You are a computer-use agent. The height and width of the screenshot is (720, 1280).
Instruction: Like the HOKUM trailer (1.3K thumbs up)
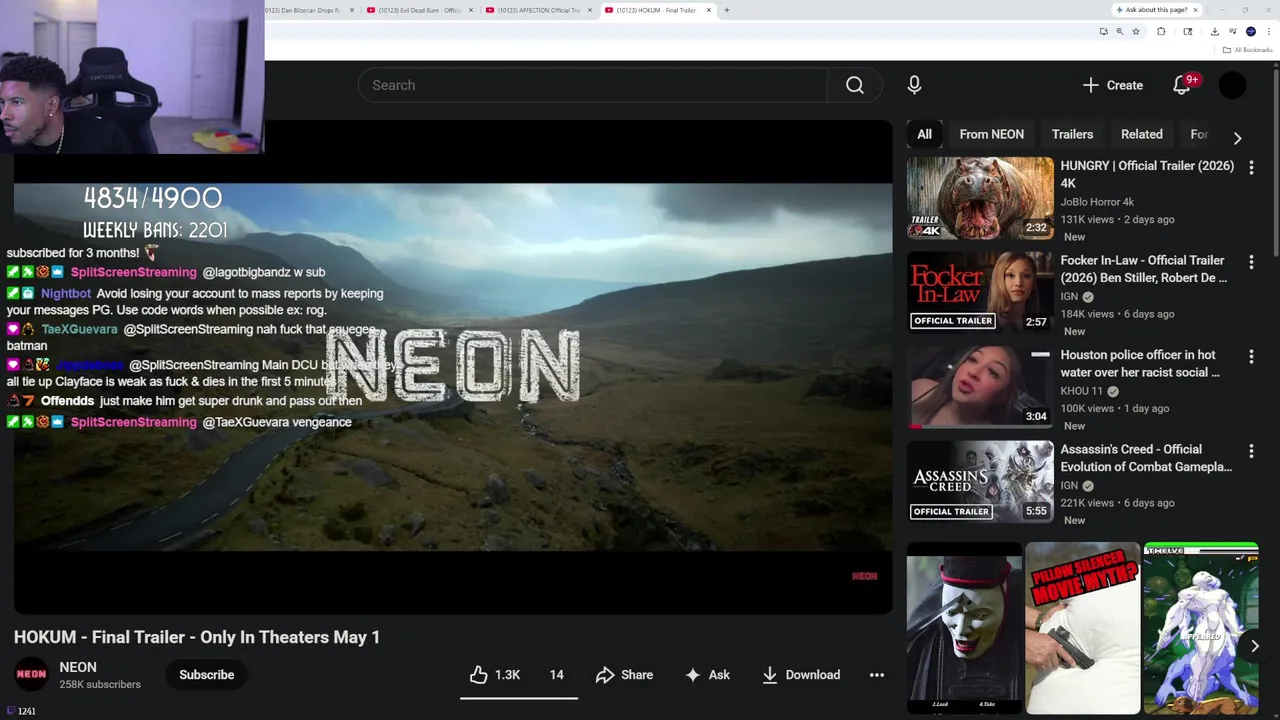pos(496,675)
